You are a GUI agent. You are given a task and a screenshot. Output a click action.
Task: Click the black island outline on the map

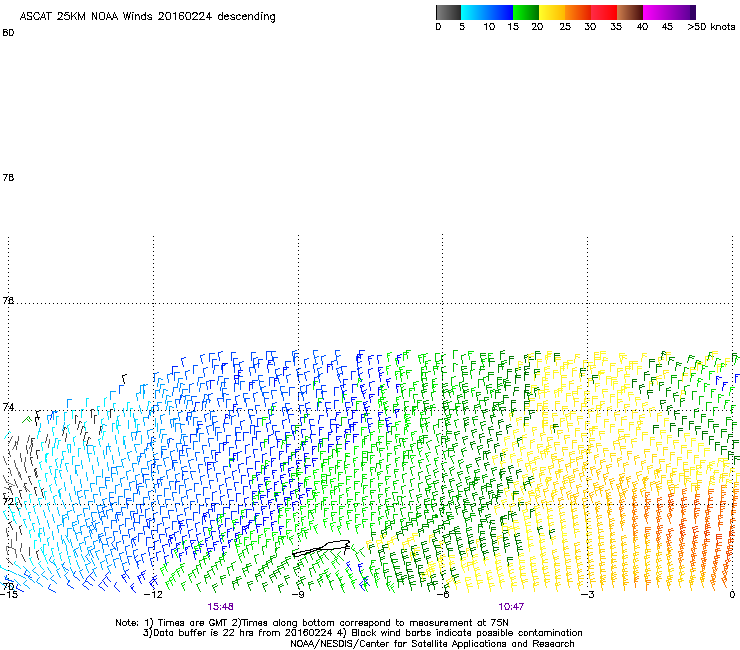321,548
